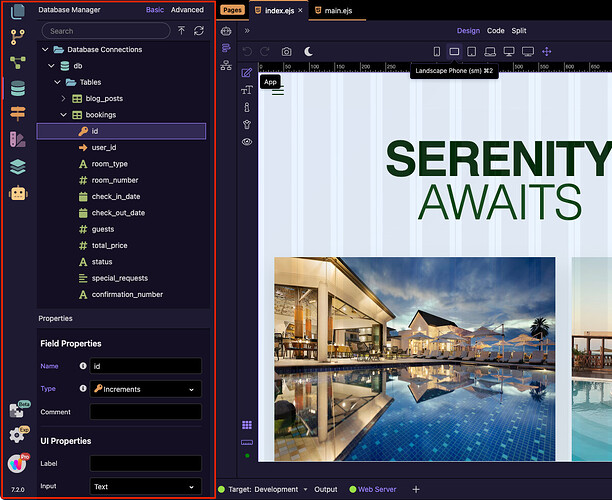
Task: Click the Git branch icon in sidebar
Action: pyautogui.click(x=17, y=37)
